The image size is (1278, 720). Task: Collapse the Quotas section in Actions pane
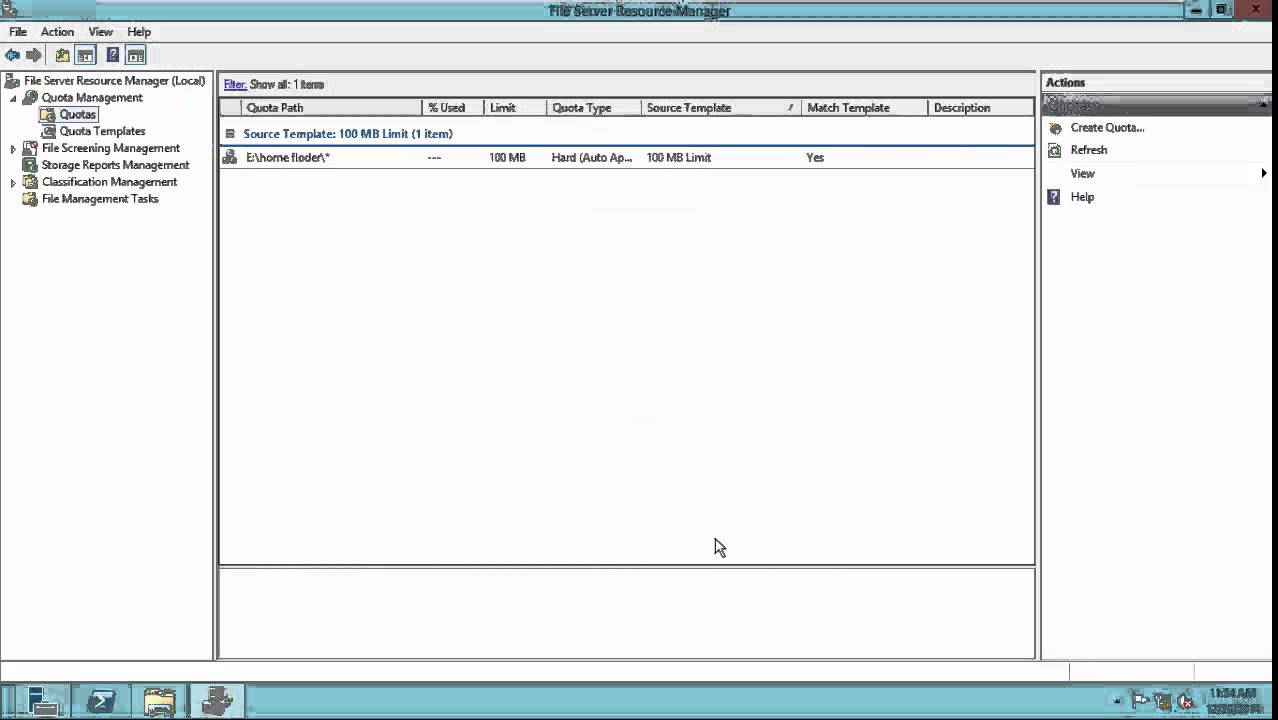[x=1264, y=103]
